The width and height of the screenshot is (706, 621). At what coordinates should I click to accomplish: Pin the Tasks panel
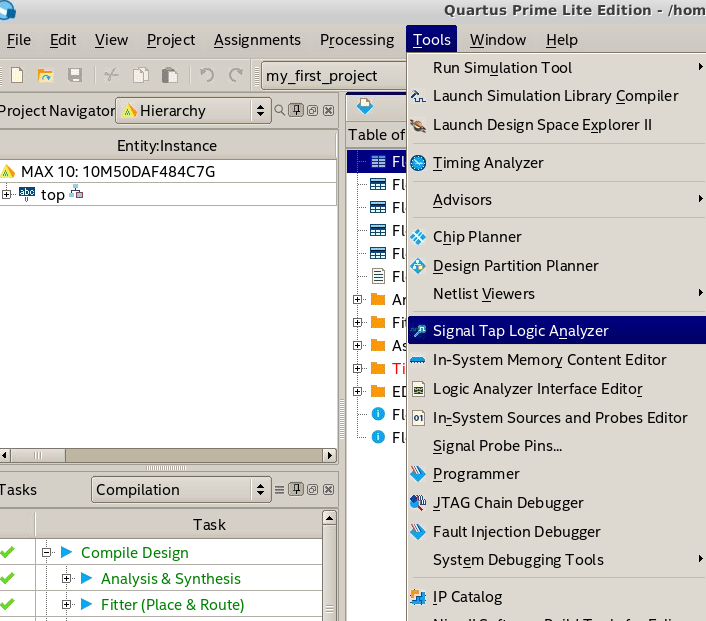[296, 489]
